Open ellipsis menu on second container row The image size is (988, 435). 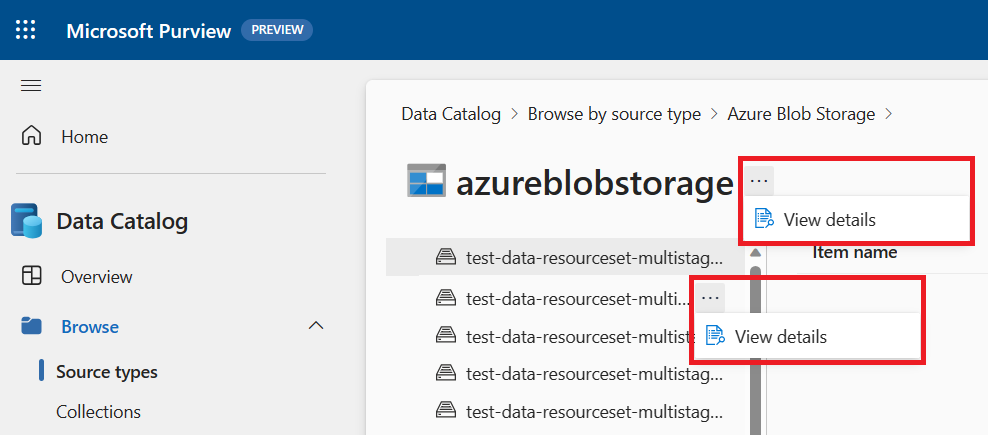(x=710, y=297)
